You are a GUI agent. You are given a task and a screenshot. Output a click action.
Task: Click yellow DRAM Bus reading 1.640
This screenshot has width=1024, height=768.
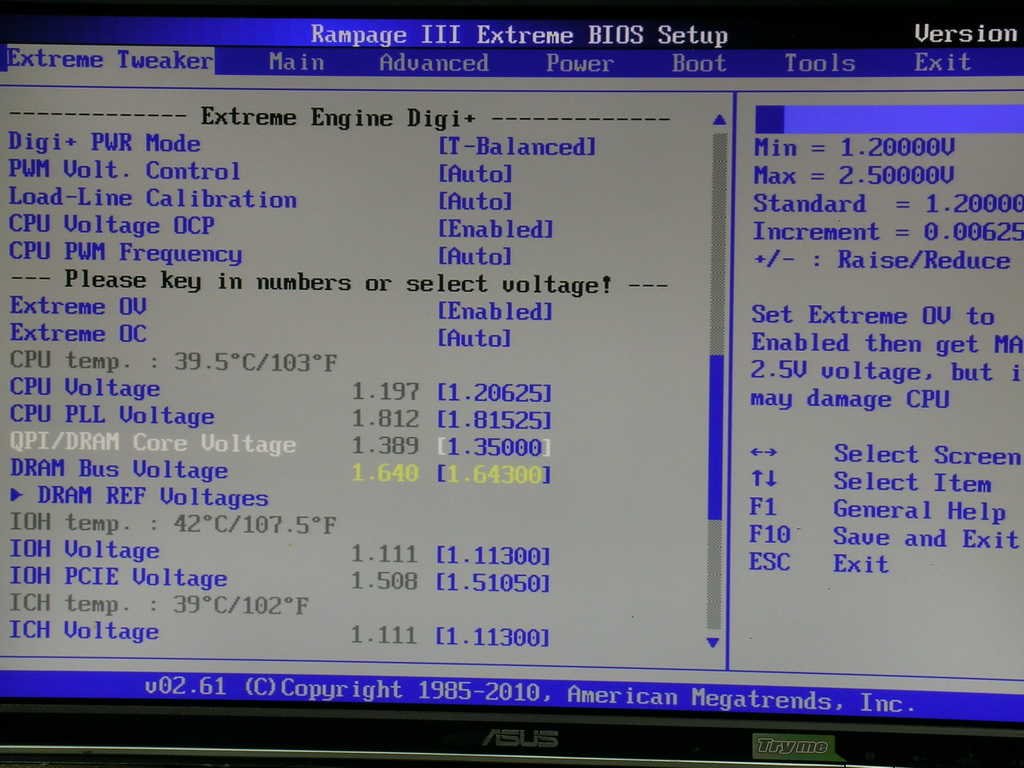(x=385, y=473)
